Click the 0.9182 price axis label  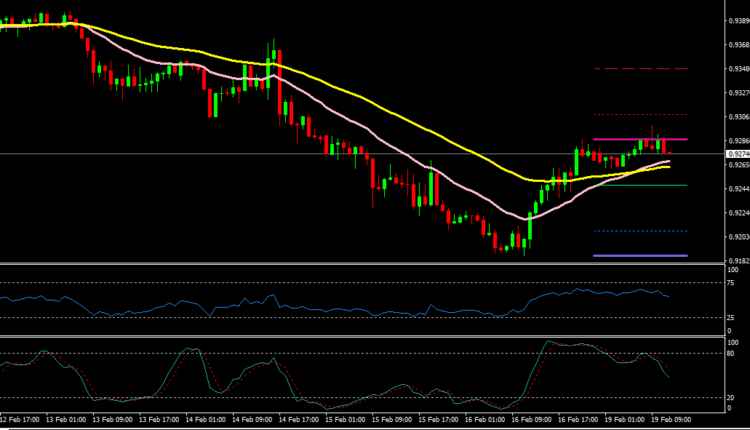click(737, 259)
